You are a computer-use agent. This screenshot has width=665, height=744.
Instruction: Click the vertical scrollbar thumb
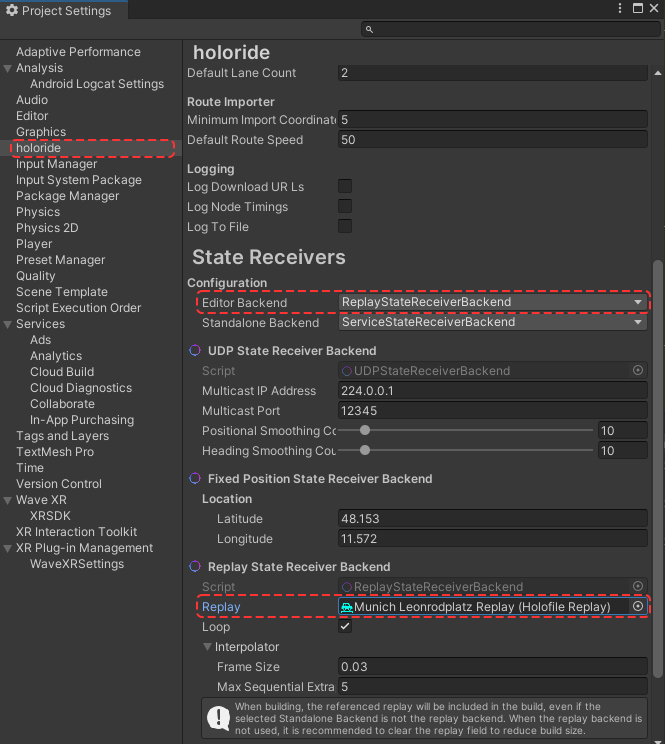pos(657,469)
